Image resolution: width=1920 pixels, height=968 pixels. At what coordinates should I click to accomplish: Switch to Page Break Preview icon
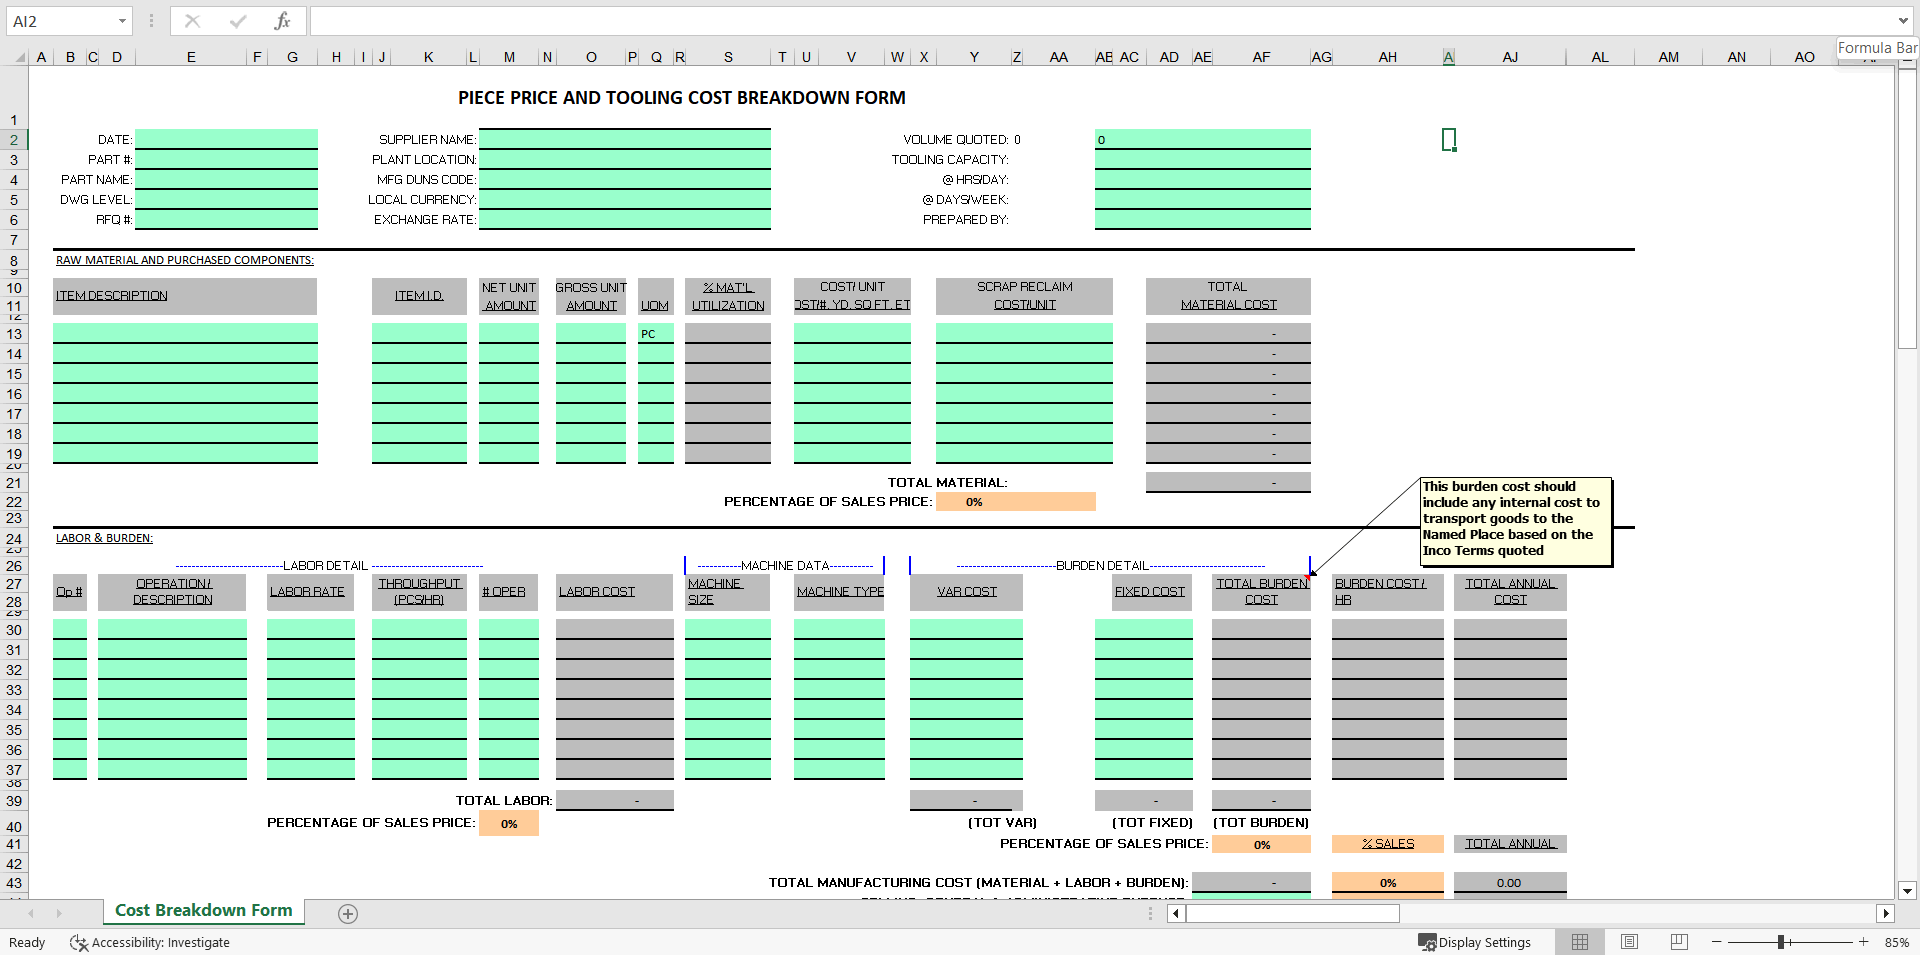coord(1679,942)
